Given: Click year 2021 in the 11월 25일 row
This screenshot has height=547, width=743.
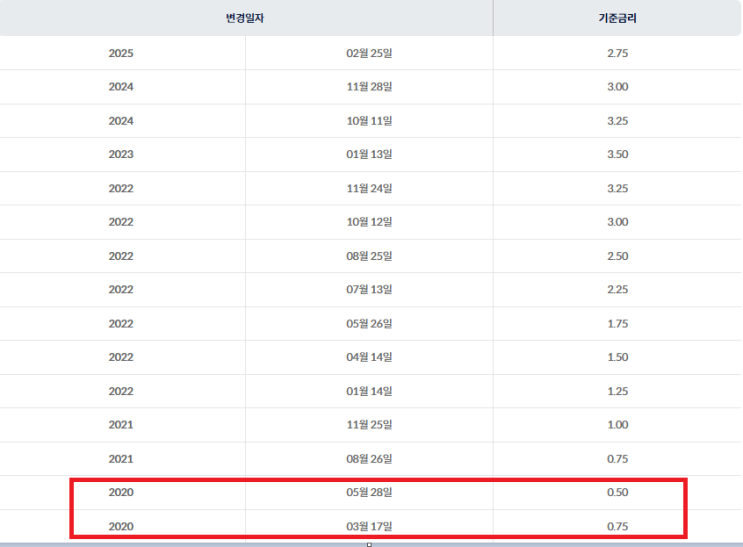Looking at the screenshot, I should [x=121, y=425].
